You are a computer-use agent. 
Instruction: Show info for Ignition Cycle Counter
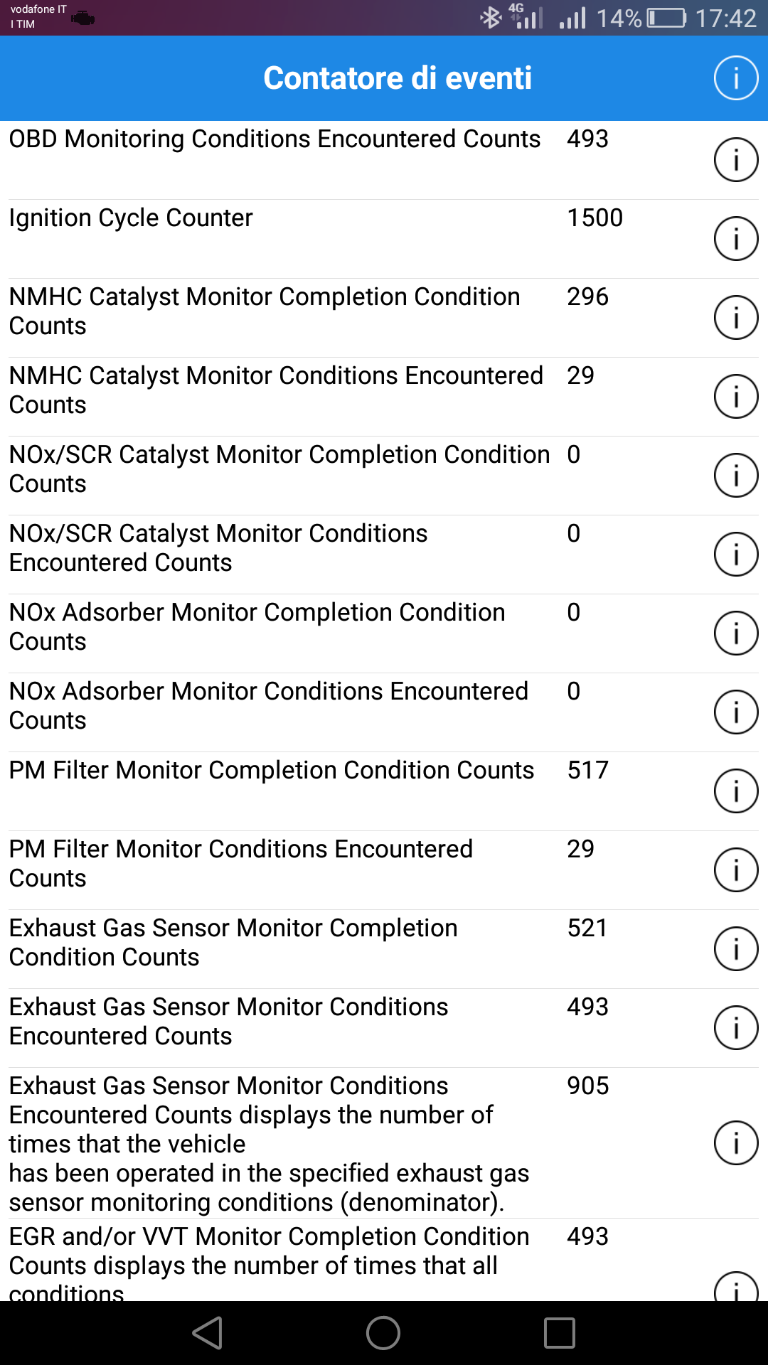pos(736,239)
